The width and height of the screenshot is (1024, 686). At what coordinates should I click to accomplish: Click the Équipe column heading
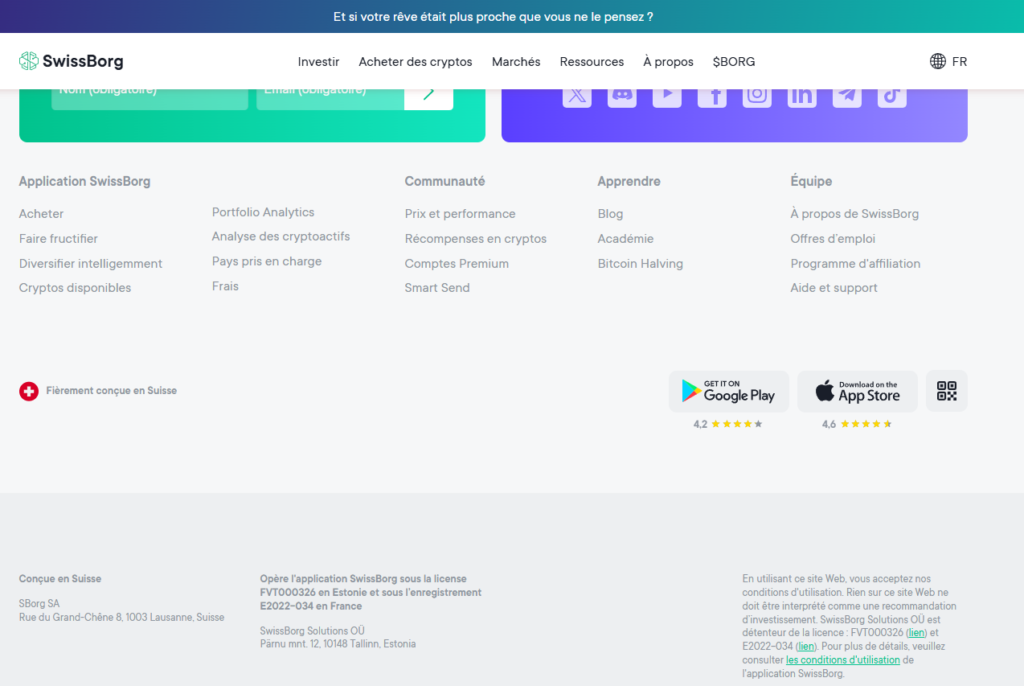coord(811,182)
